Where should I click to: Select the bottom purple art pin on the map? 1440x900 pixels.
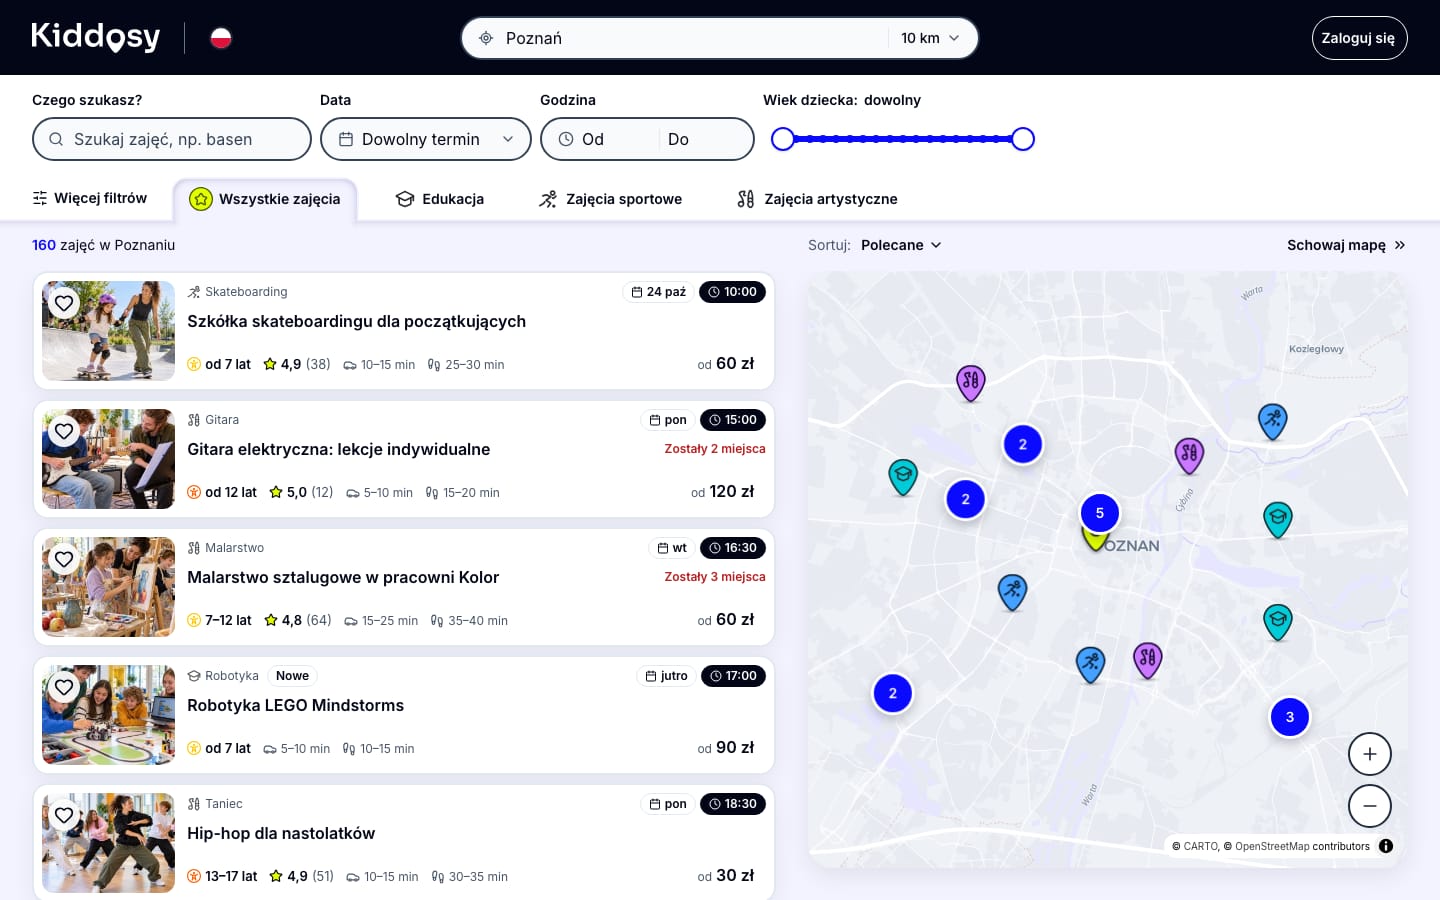point(1147,660)
